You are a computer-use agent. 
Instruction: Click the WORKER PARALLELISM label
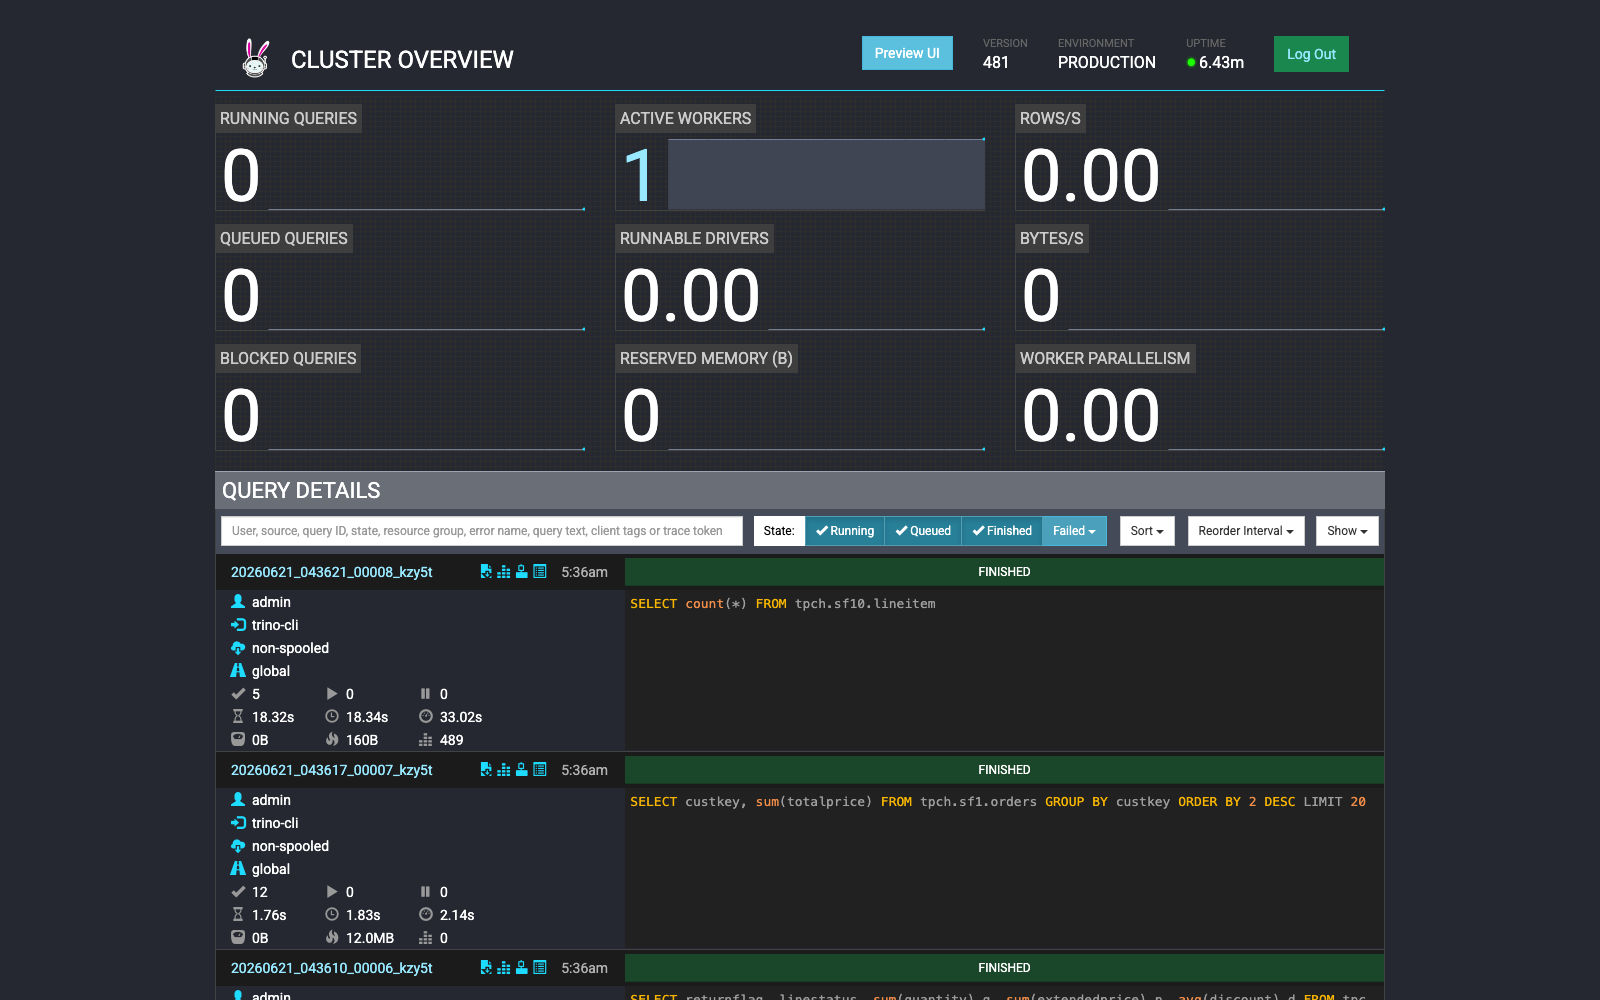pos(1105,358)
